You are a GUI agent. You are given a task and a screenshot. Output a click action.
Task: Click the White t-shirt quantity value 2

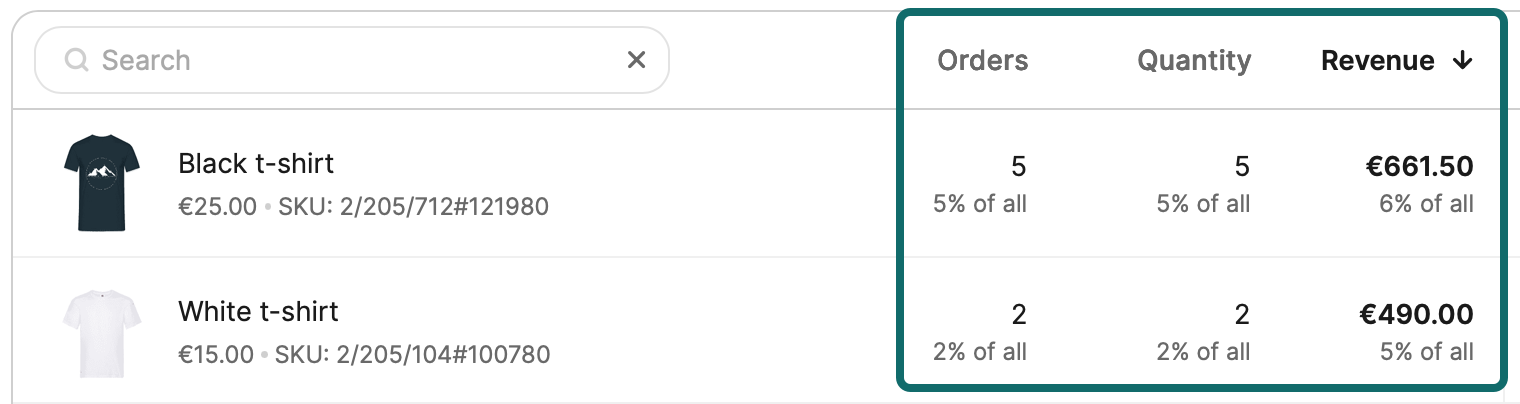pos(1241,315)
